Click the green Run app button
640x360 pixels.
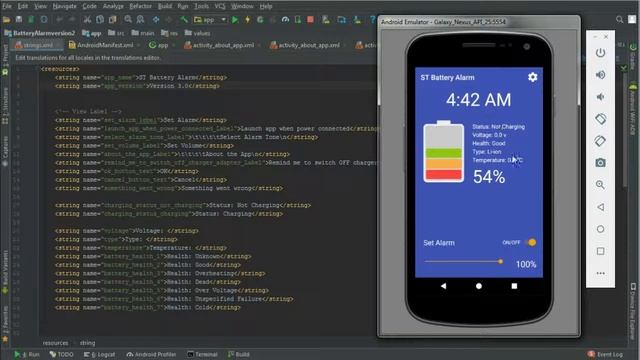coord(235,19)
